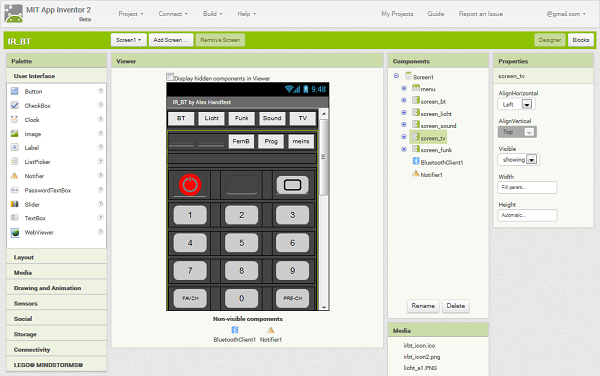Open the AlignHorizontal Left dropdown
The height and width of the screenshot is (376, 600).
coord(517,104)
